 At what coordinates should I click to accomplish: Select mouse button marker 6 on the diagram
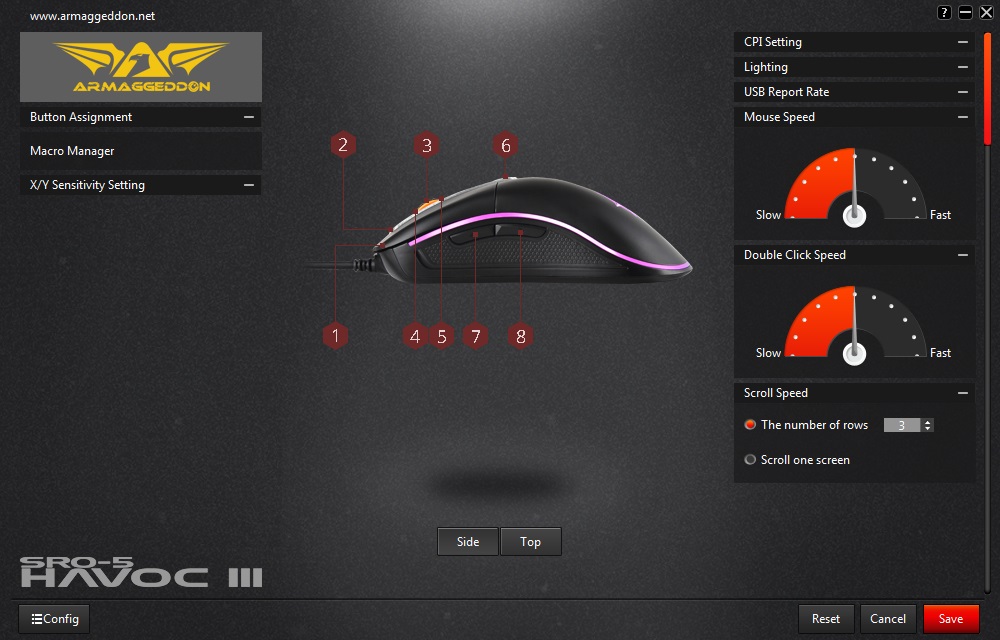tap(506, 145)
